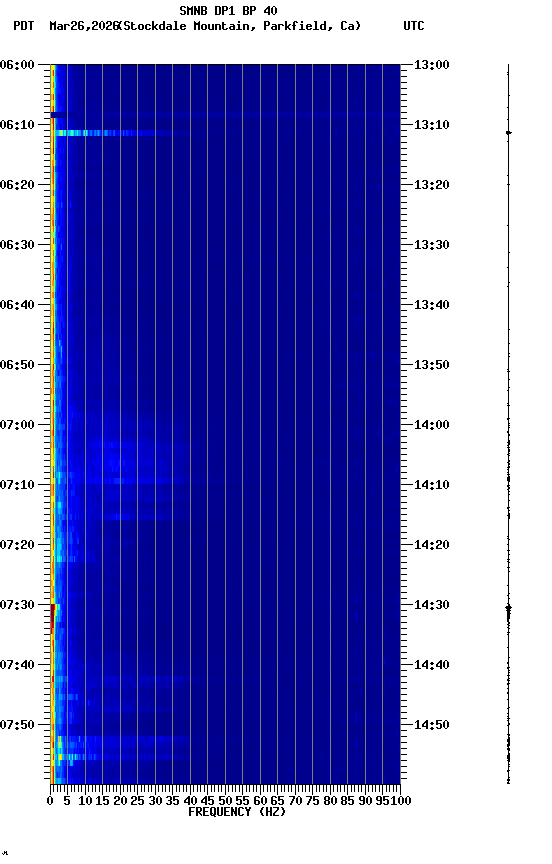The width and height of the screenshot is (552, 864).
Task: Click the 'PDT' timezone label
Action: tap(24, 26)
